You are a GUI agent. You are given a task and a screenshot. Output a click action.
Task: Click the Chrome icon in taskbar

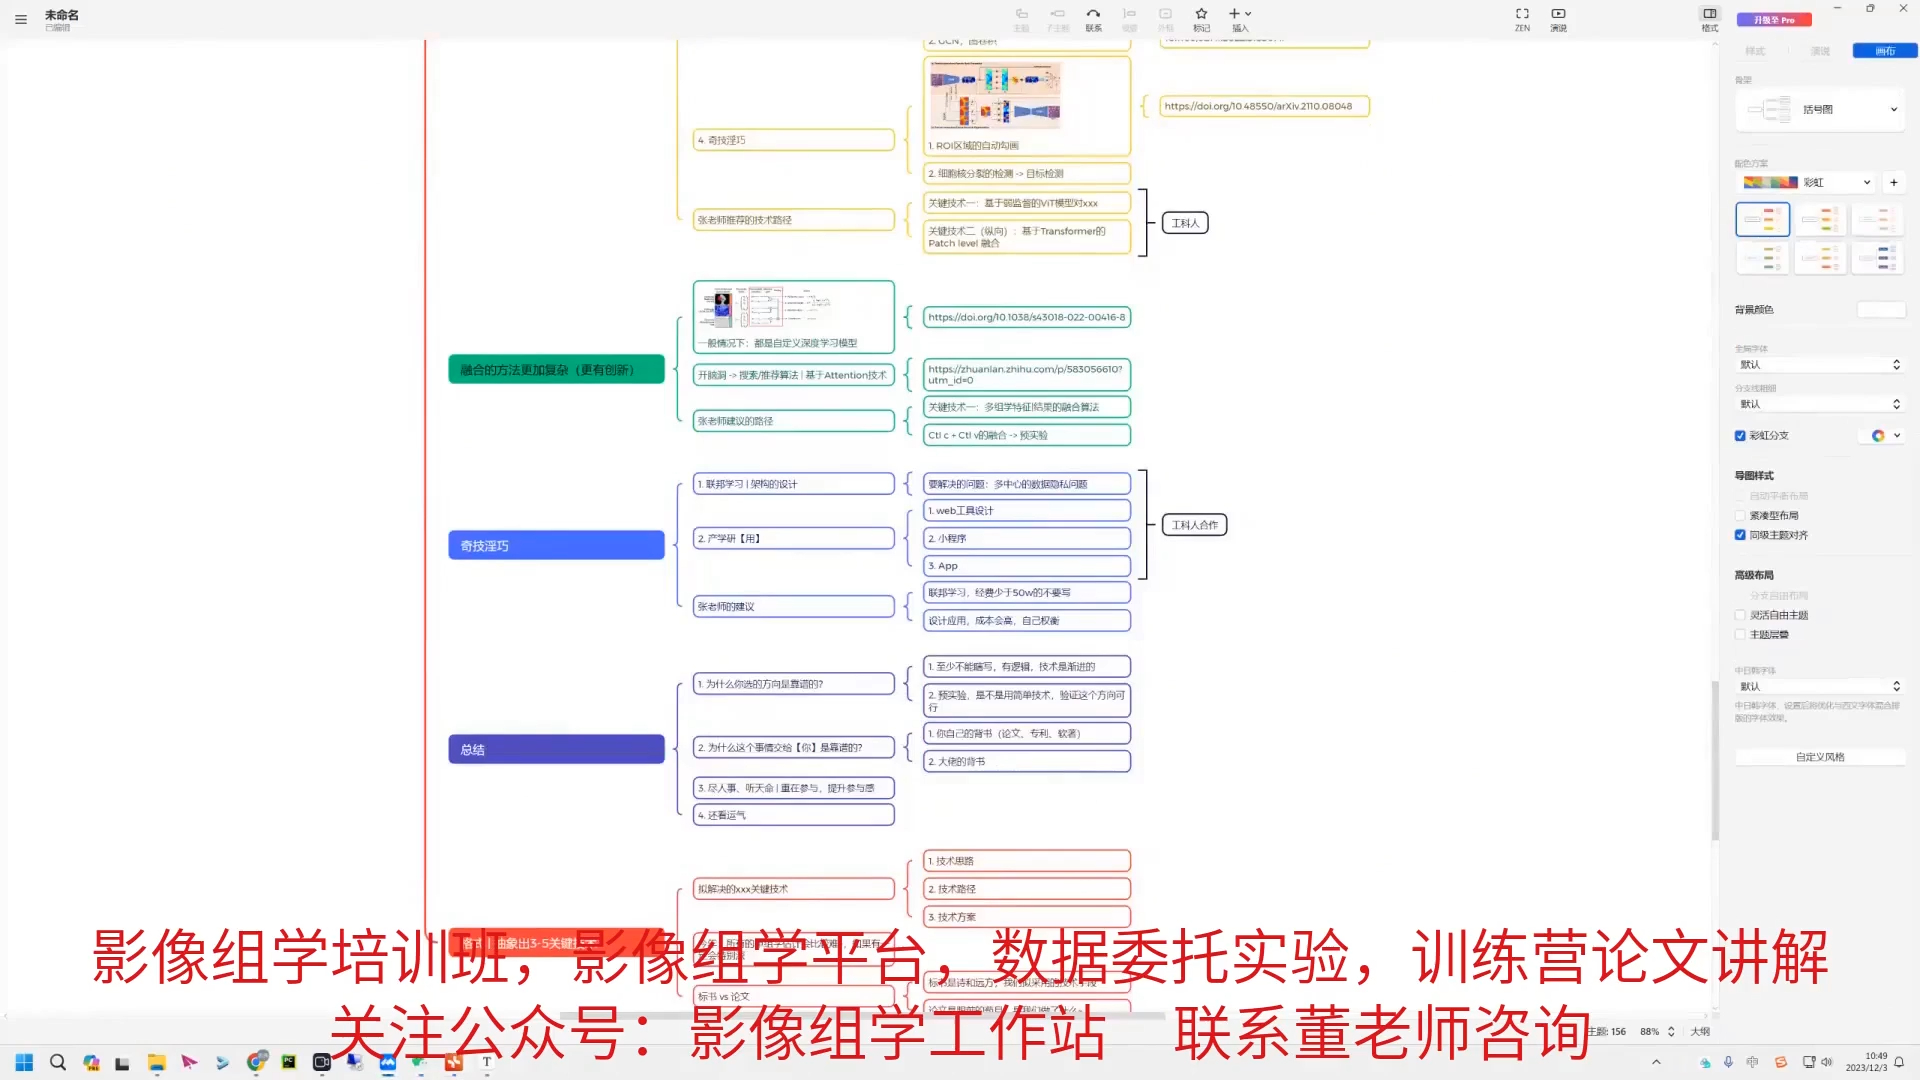[256, 1062]
